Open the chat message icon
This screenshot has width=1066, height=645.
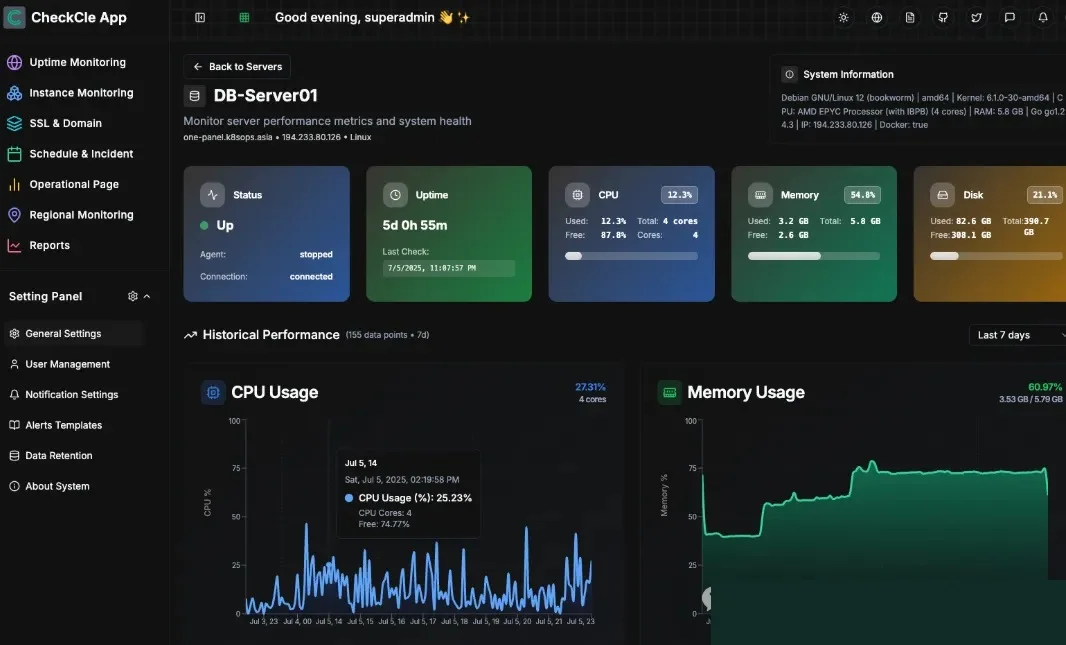[1010, 18]
